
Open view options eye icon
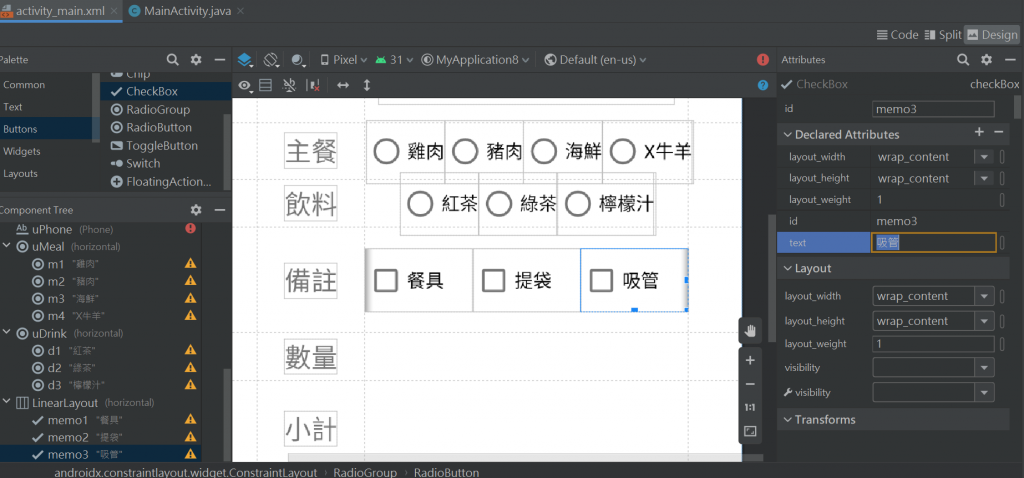click(246, 85)
